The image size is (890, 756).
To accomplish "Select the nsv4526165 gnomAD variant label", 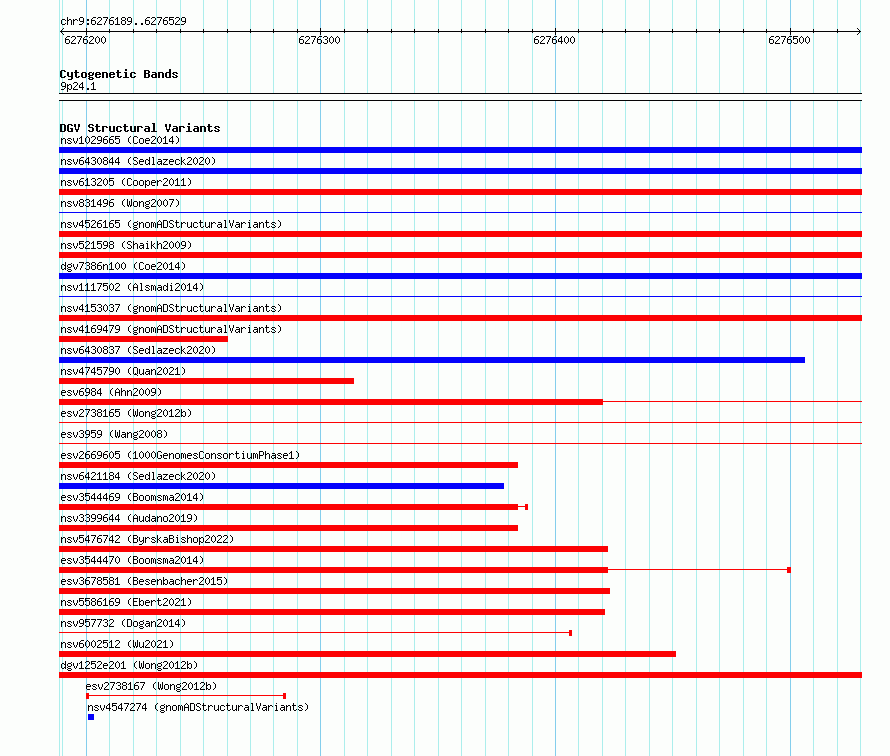I will (x=171, y=224).
